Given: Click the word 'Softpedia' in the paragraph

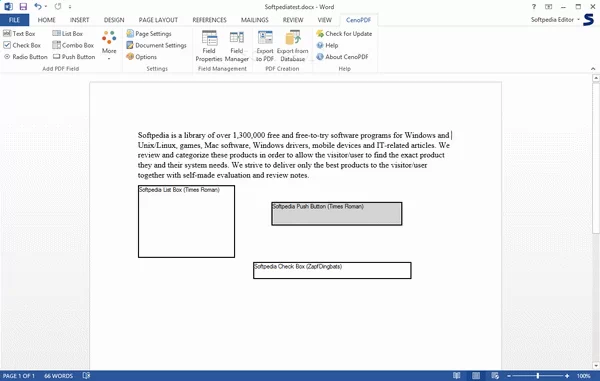Looking at the screenshot, I should (x=153, y=135).
